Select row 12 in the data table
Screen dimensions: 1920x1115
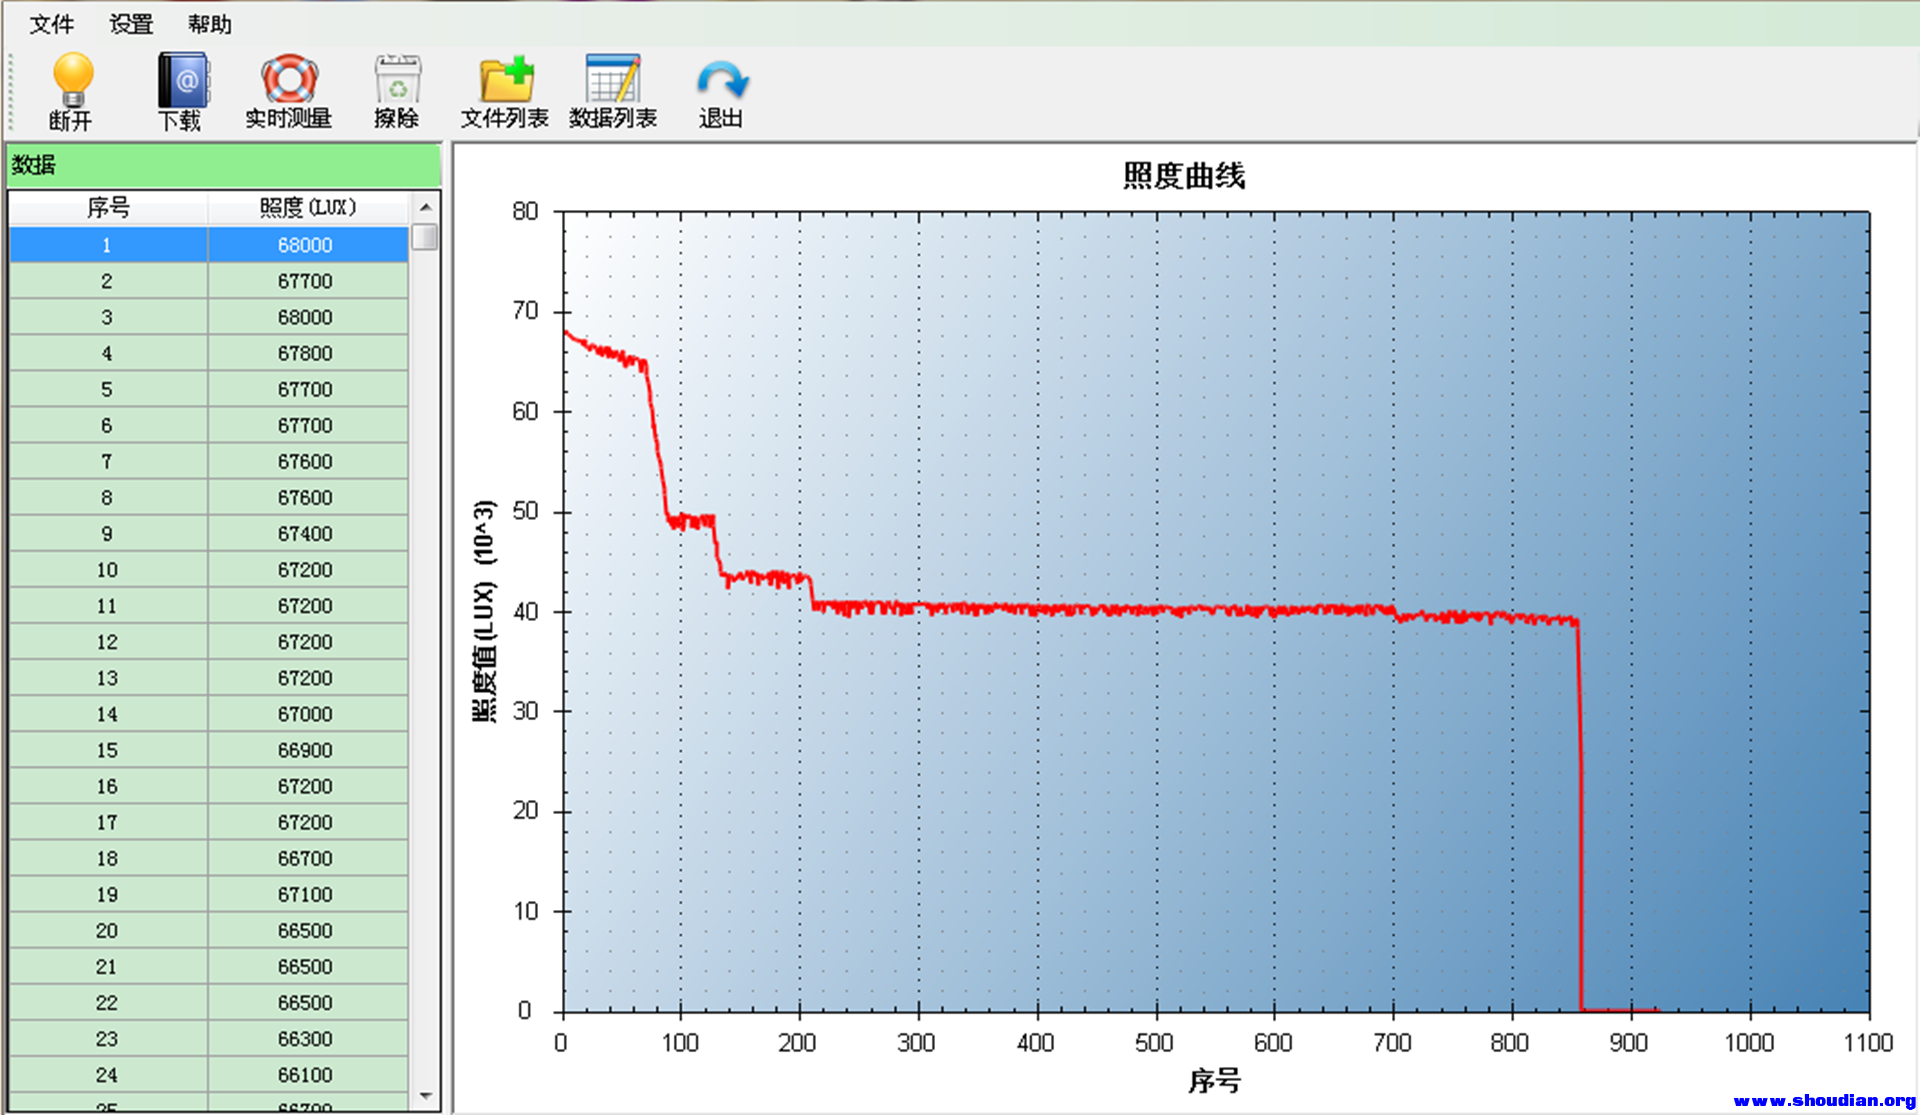(209, 642)
